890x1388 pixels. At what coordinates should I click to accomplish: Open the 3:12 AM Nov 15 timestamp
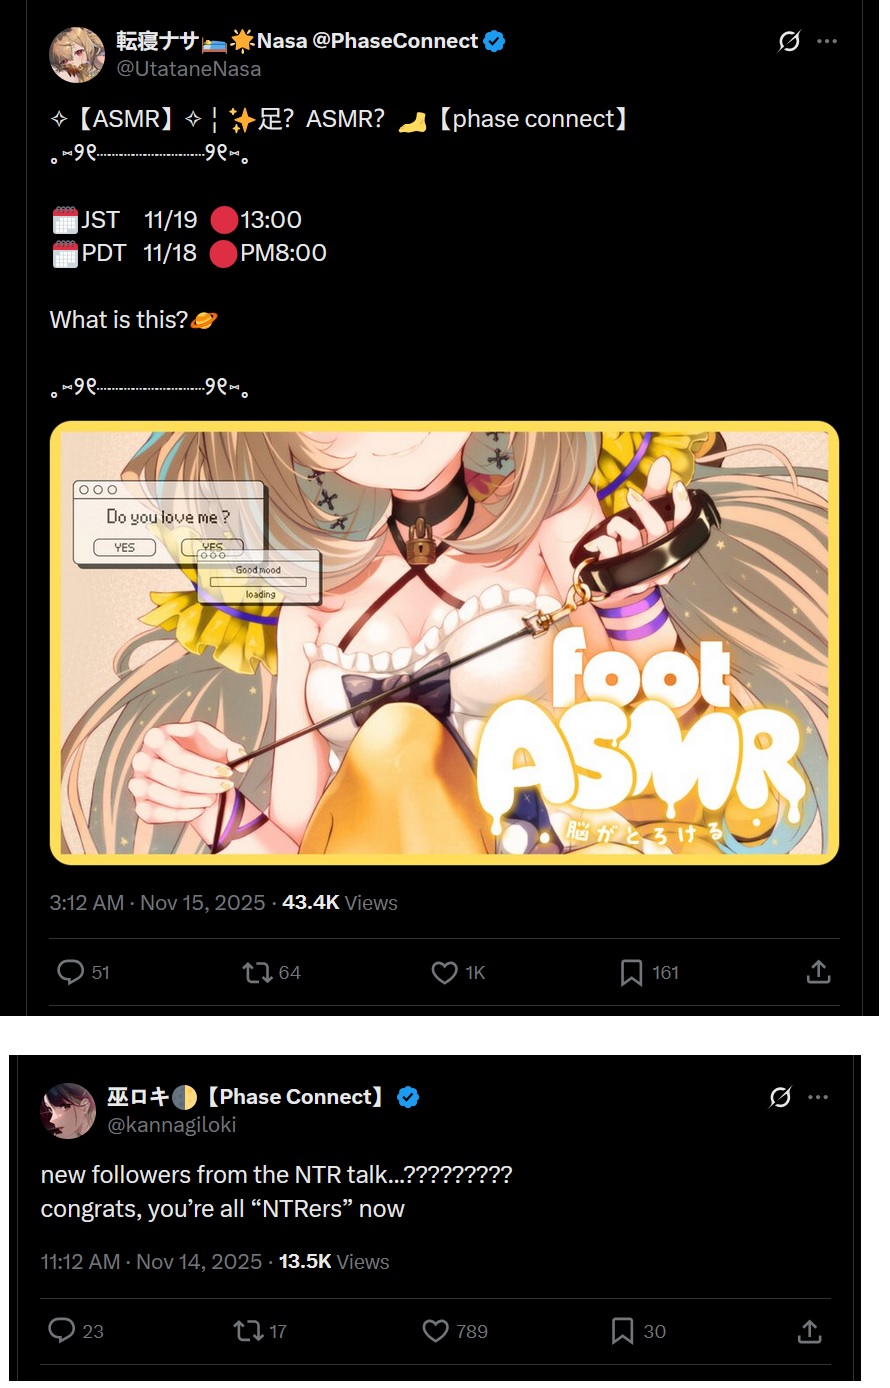coord(157,903)
